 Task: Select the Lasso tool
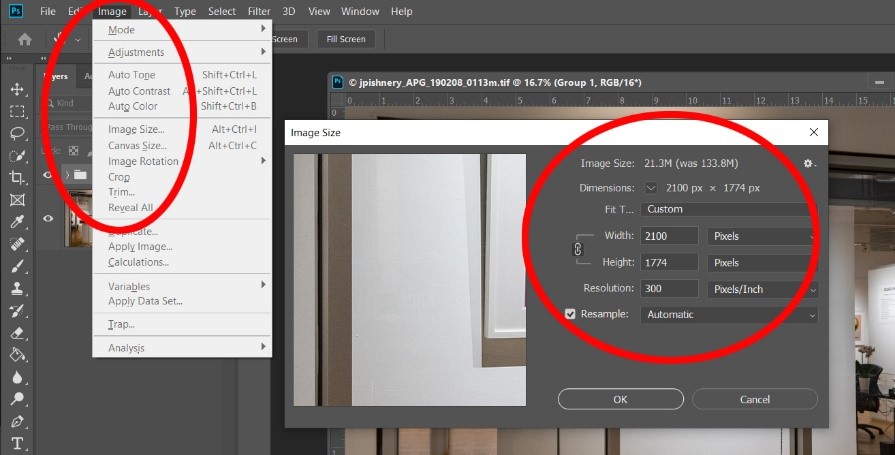[x=17, y=134]
